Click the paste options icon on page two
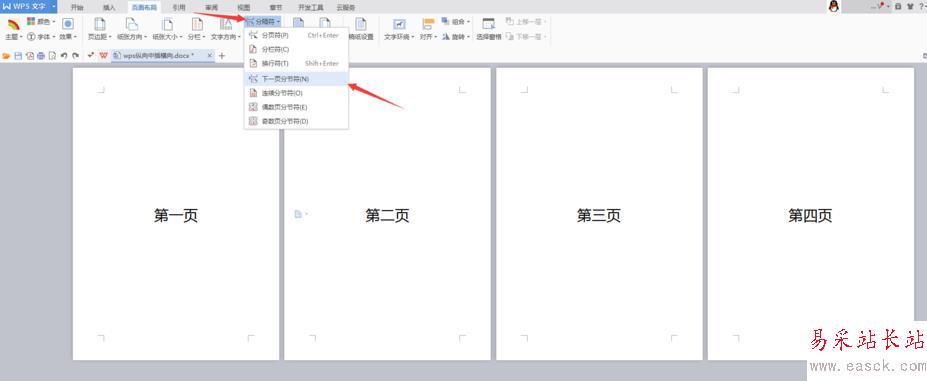 301,214
